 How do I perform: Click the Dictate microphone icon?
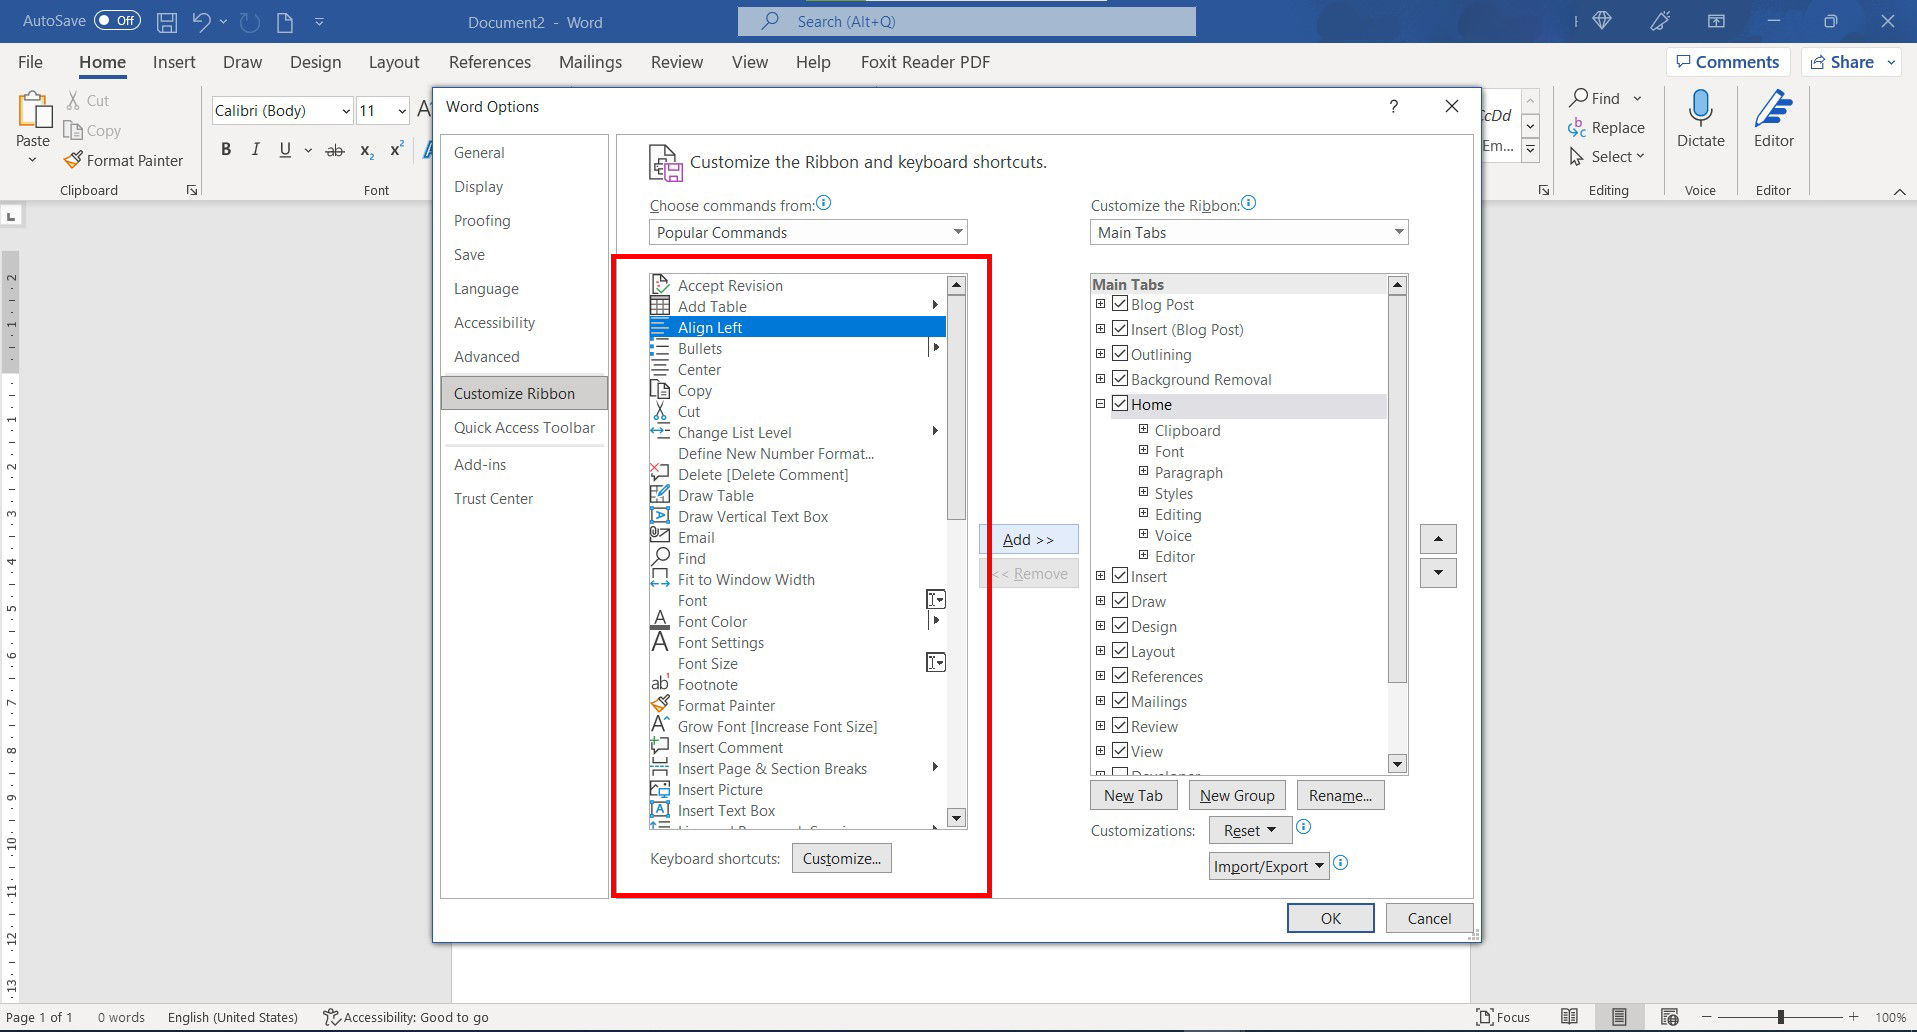[x=1700, y=108]
